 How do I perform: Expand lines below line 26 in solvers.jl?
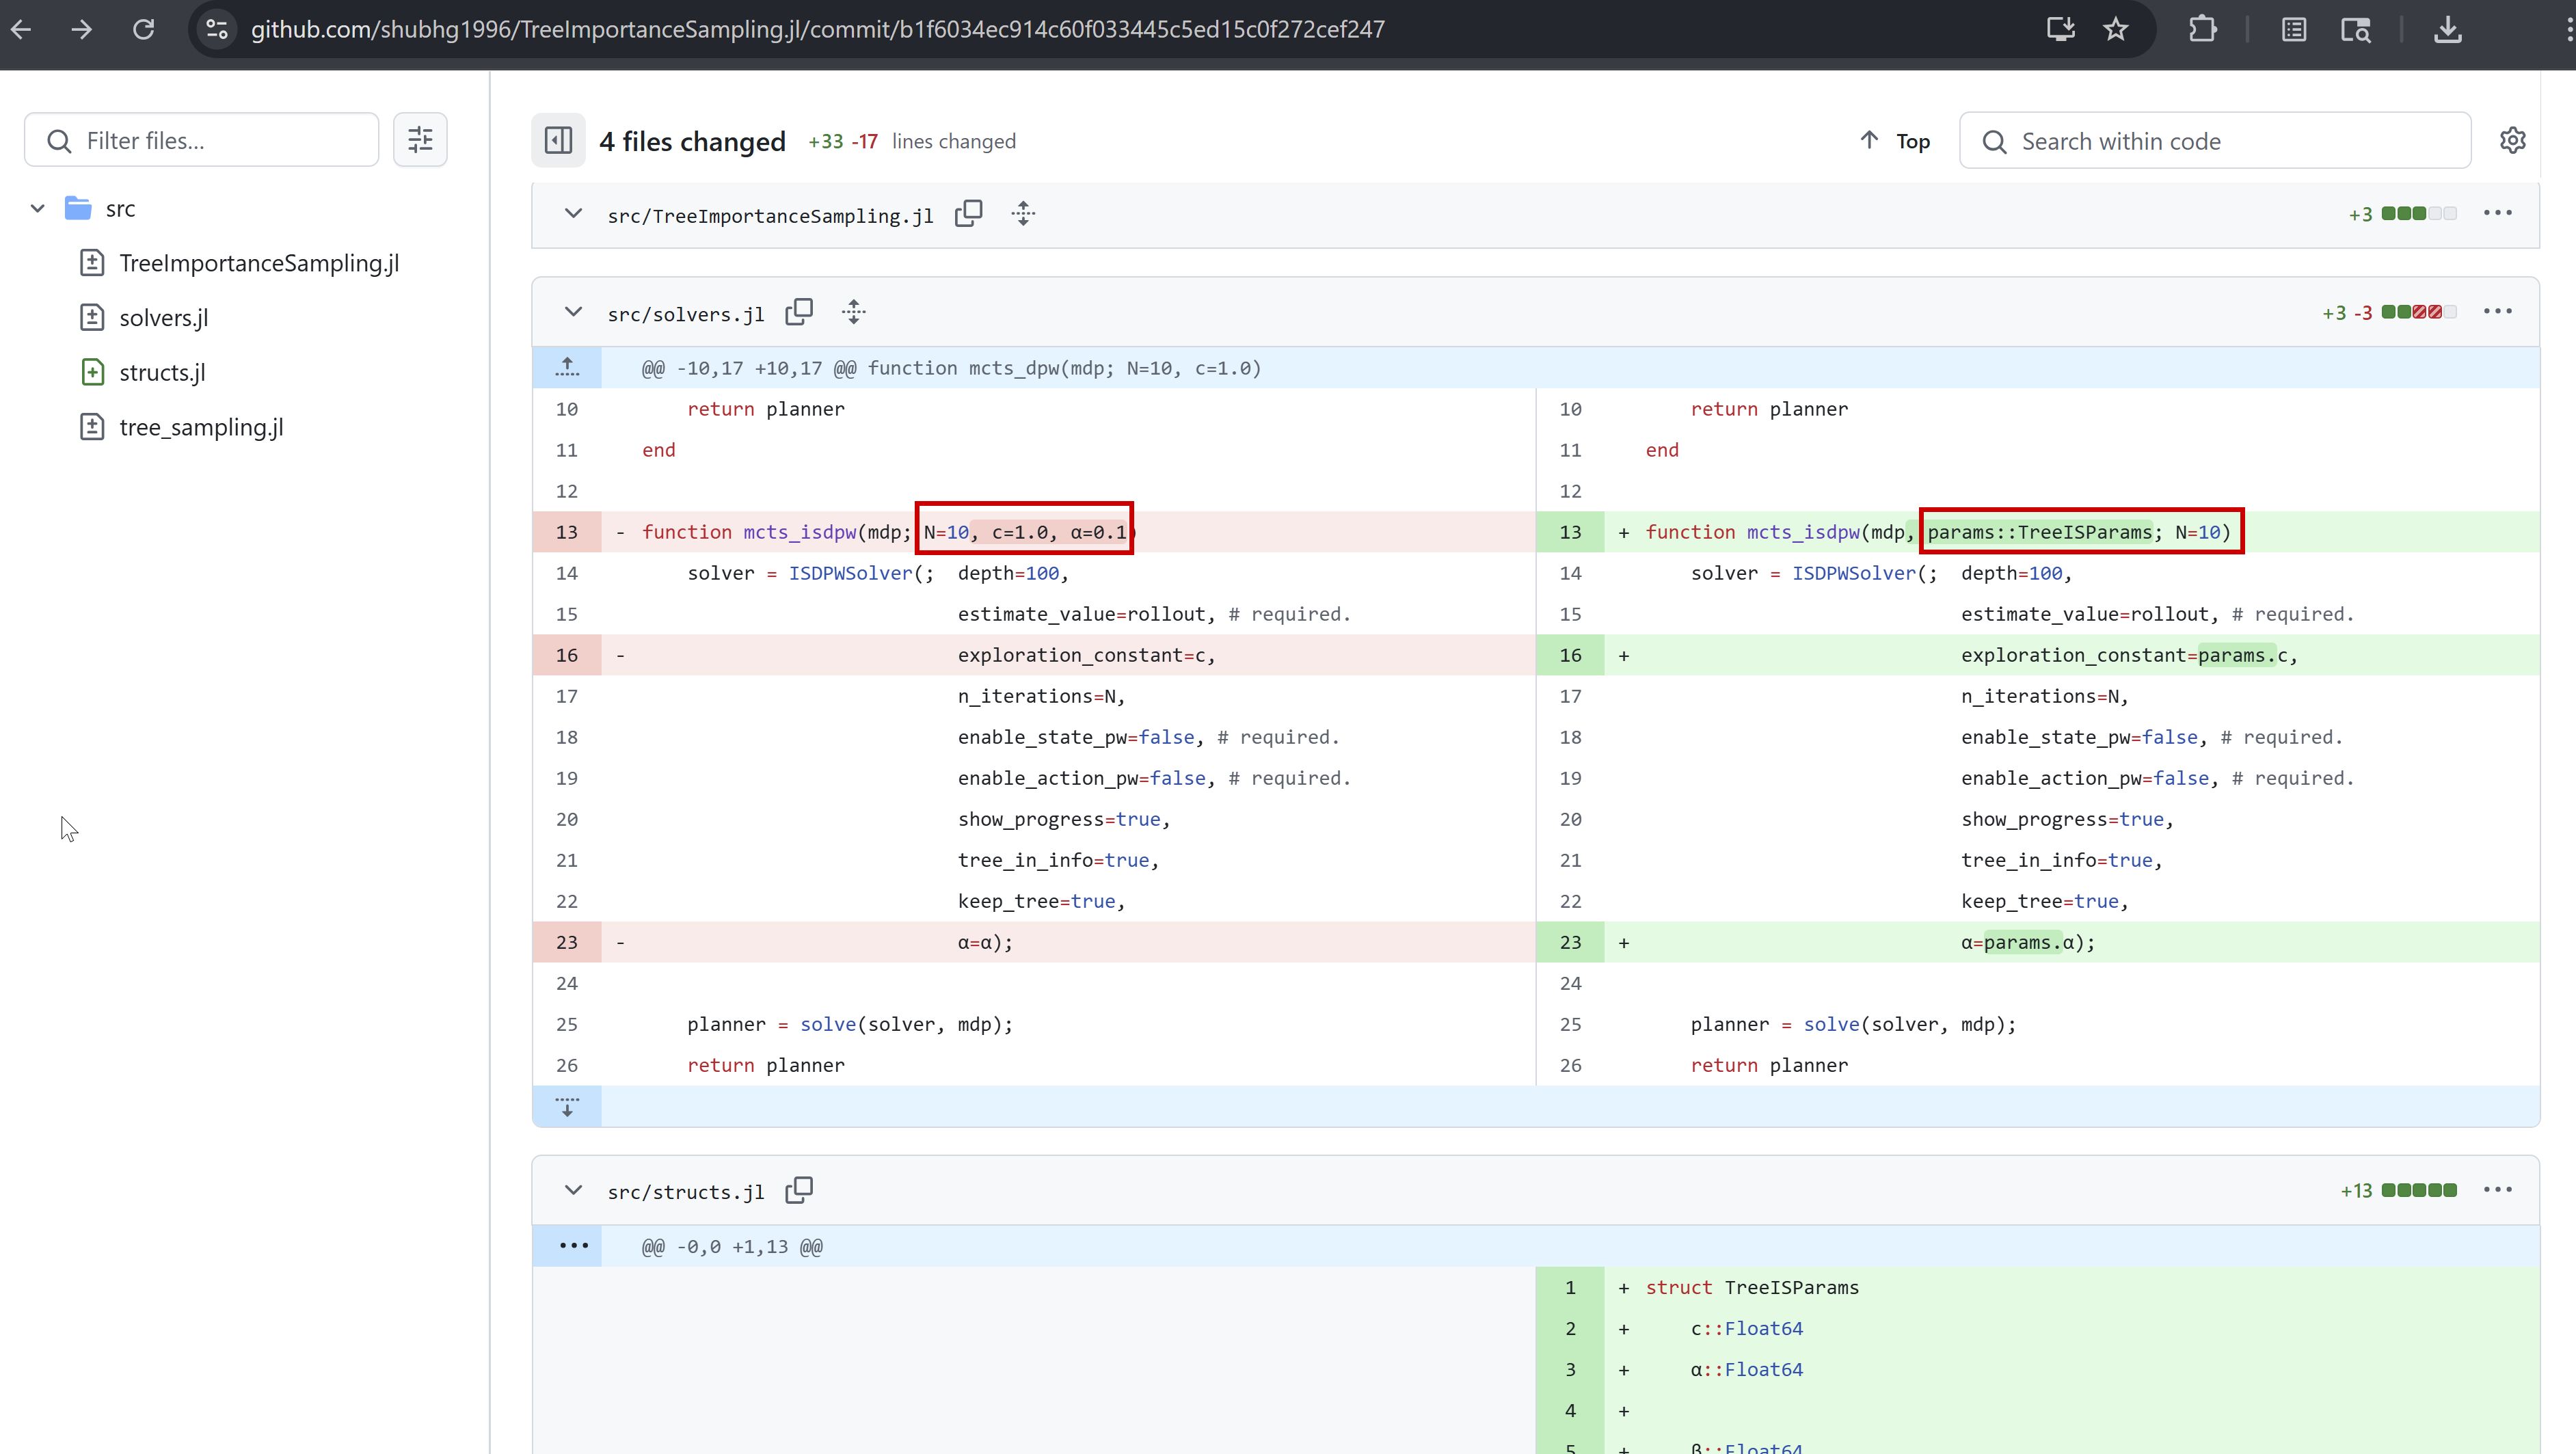(x=567, y=1106)
